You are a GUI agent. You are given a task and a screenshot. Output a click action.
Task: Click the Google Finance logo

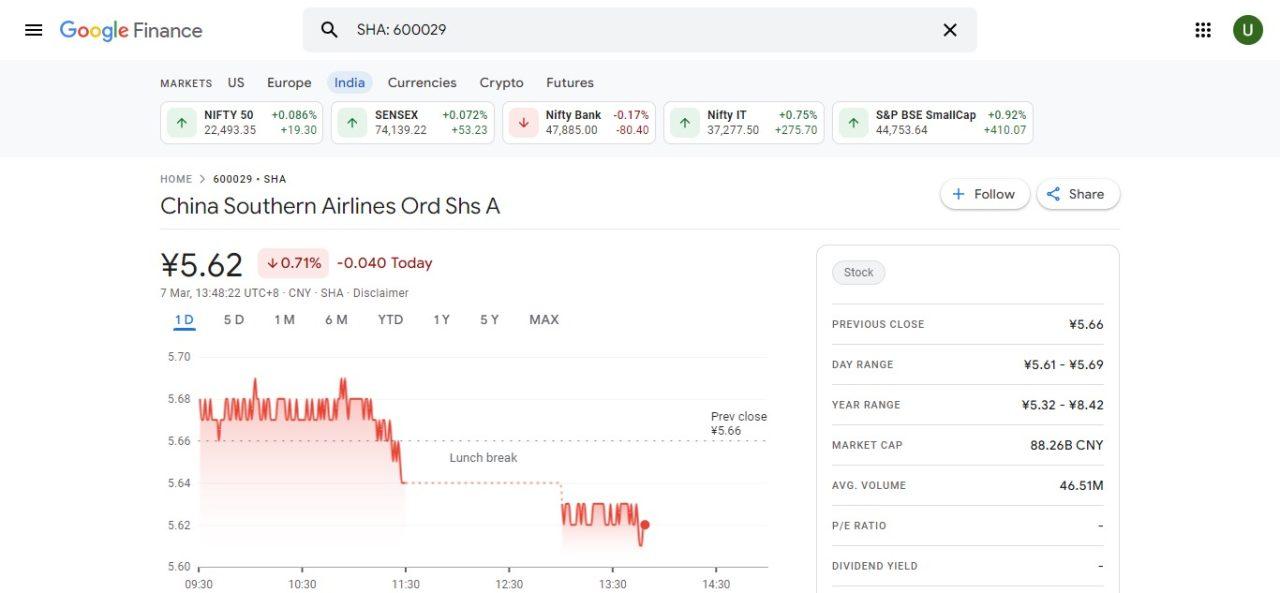[x=131, y=30]
